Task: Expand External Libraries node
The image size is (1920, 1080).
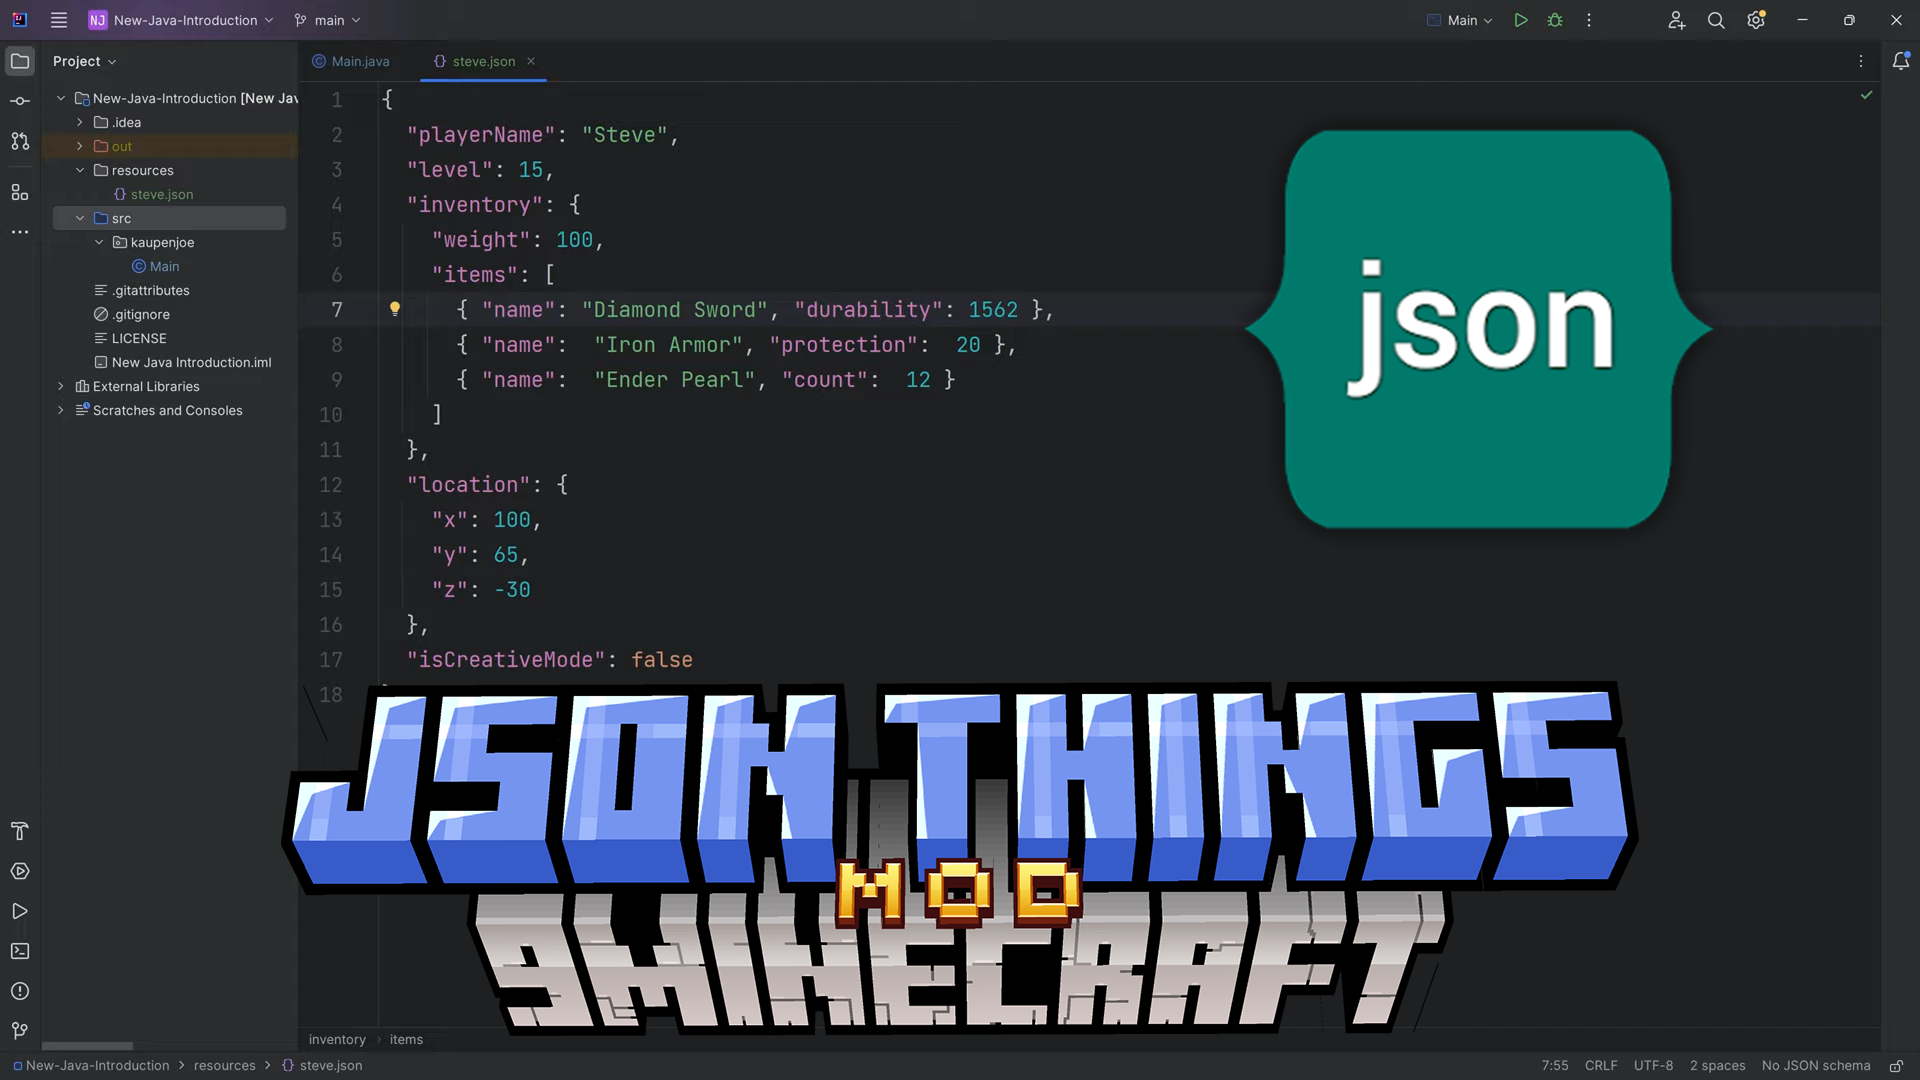Action: (x=61, y=386)
